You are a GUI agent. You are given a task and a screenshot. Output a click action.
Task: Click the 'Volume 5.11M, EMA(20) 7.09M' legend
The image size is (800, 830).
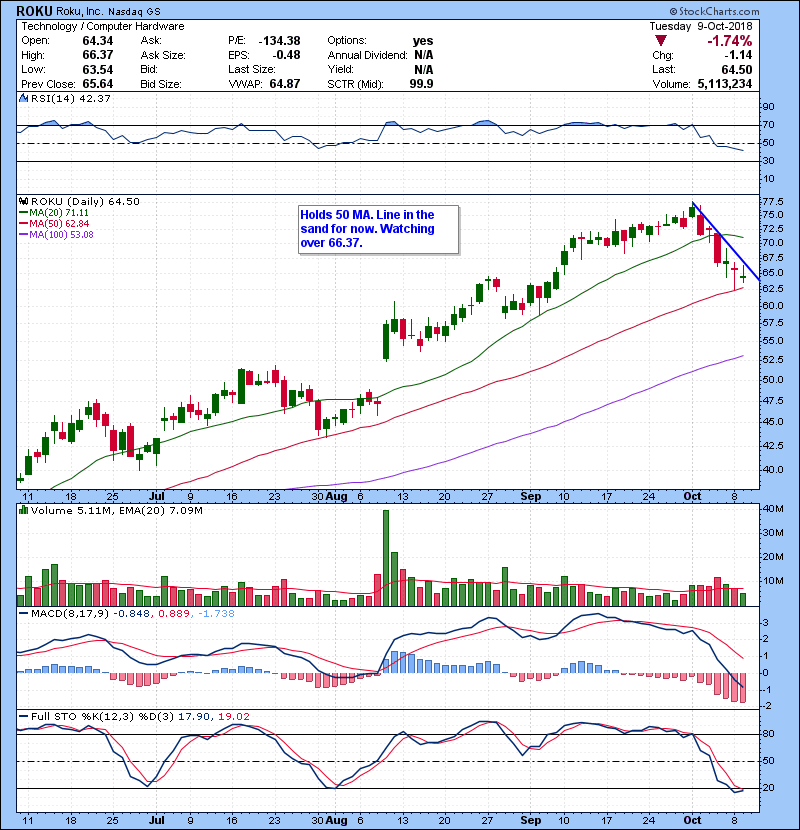[x=116, y=510]
